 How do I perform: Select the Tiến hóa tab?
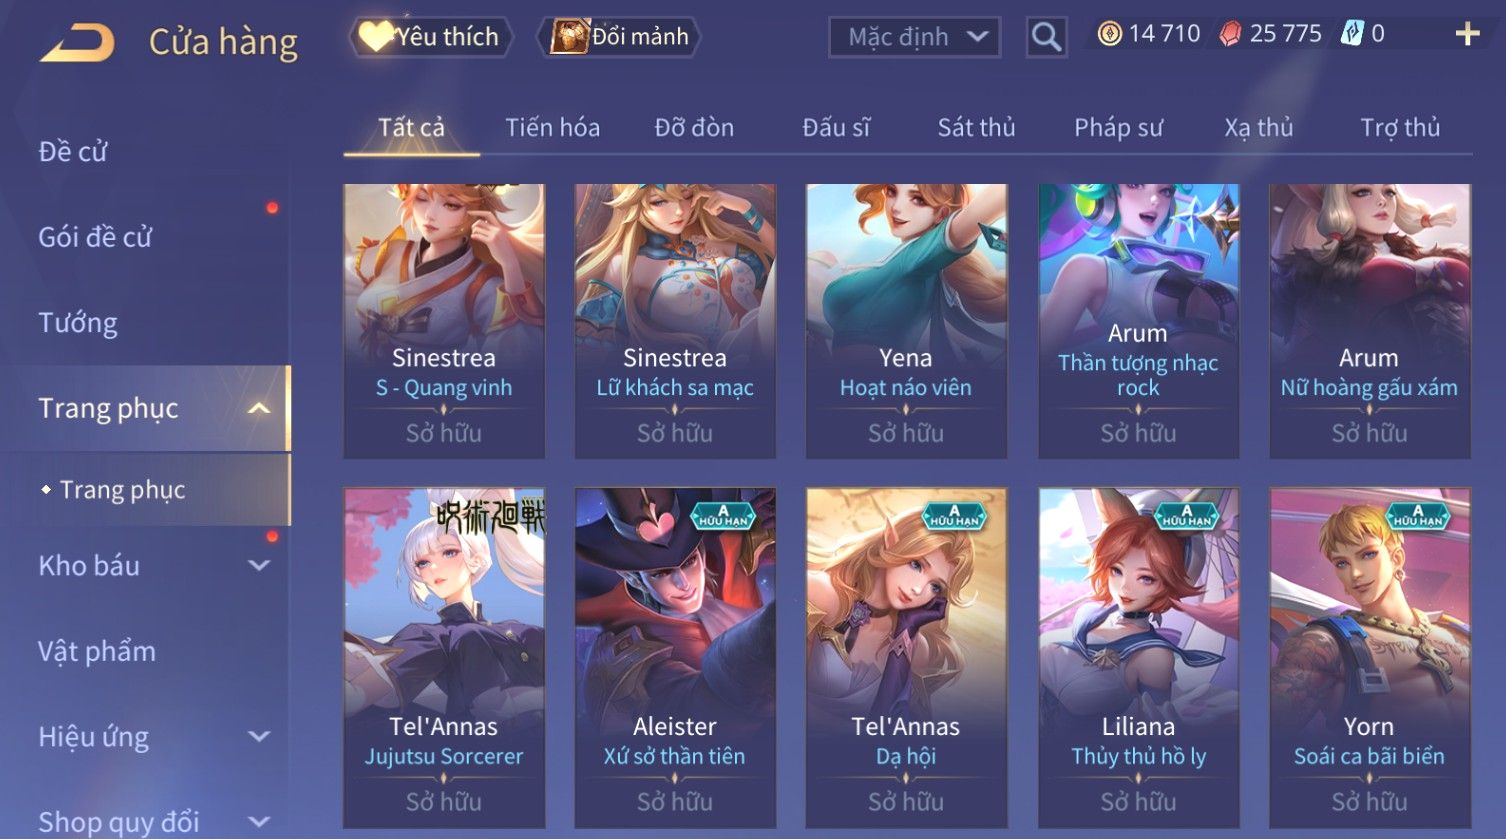(x=552, y=127)
